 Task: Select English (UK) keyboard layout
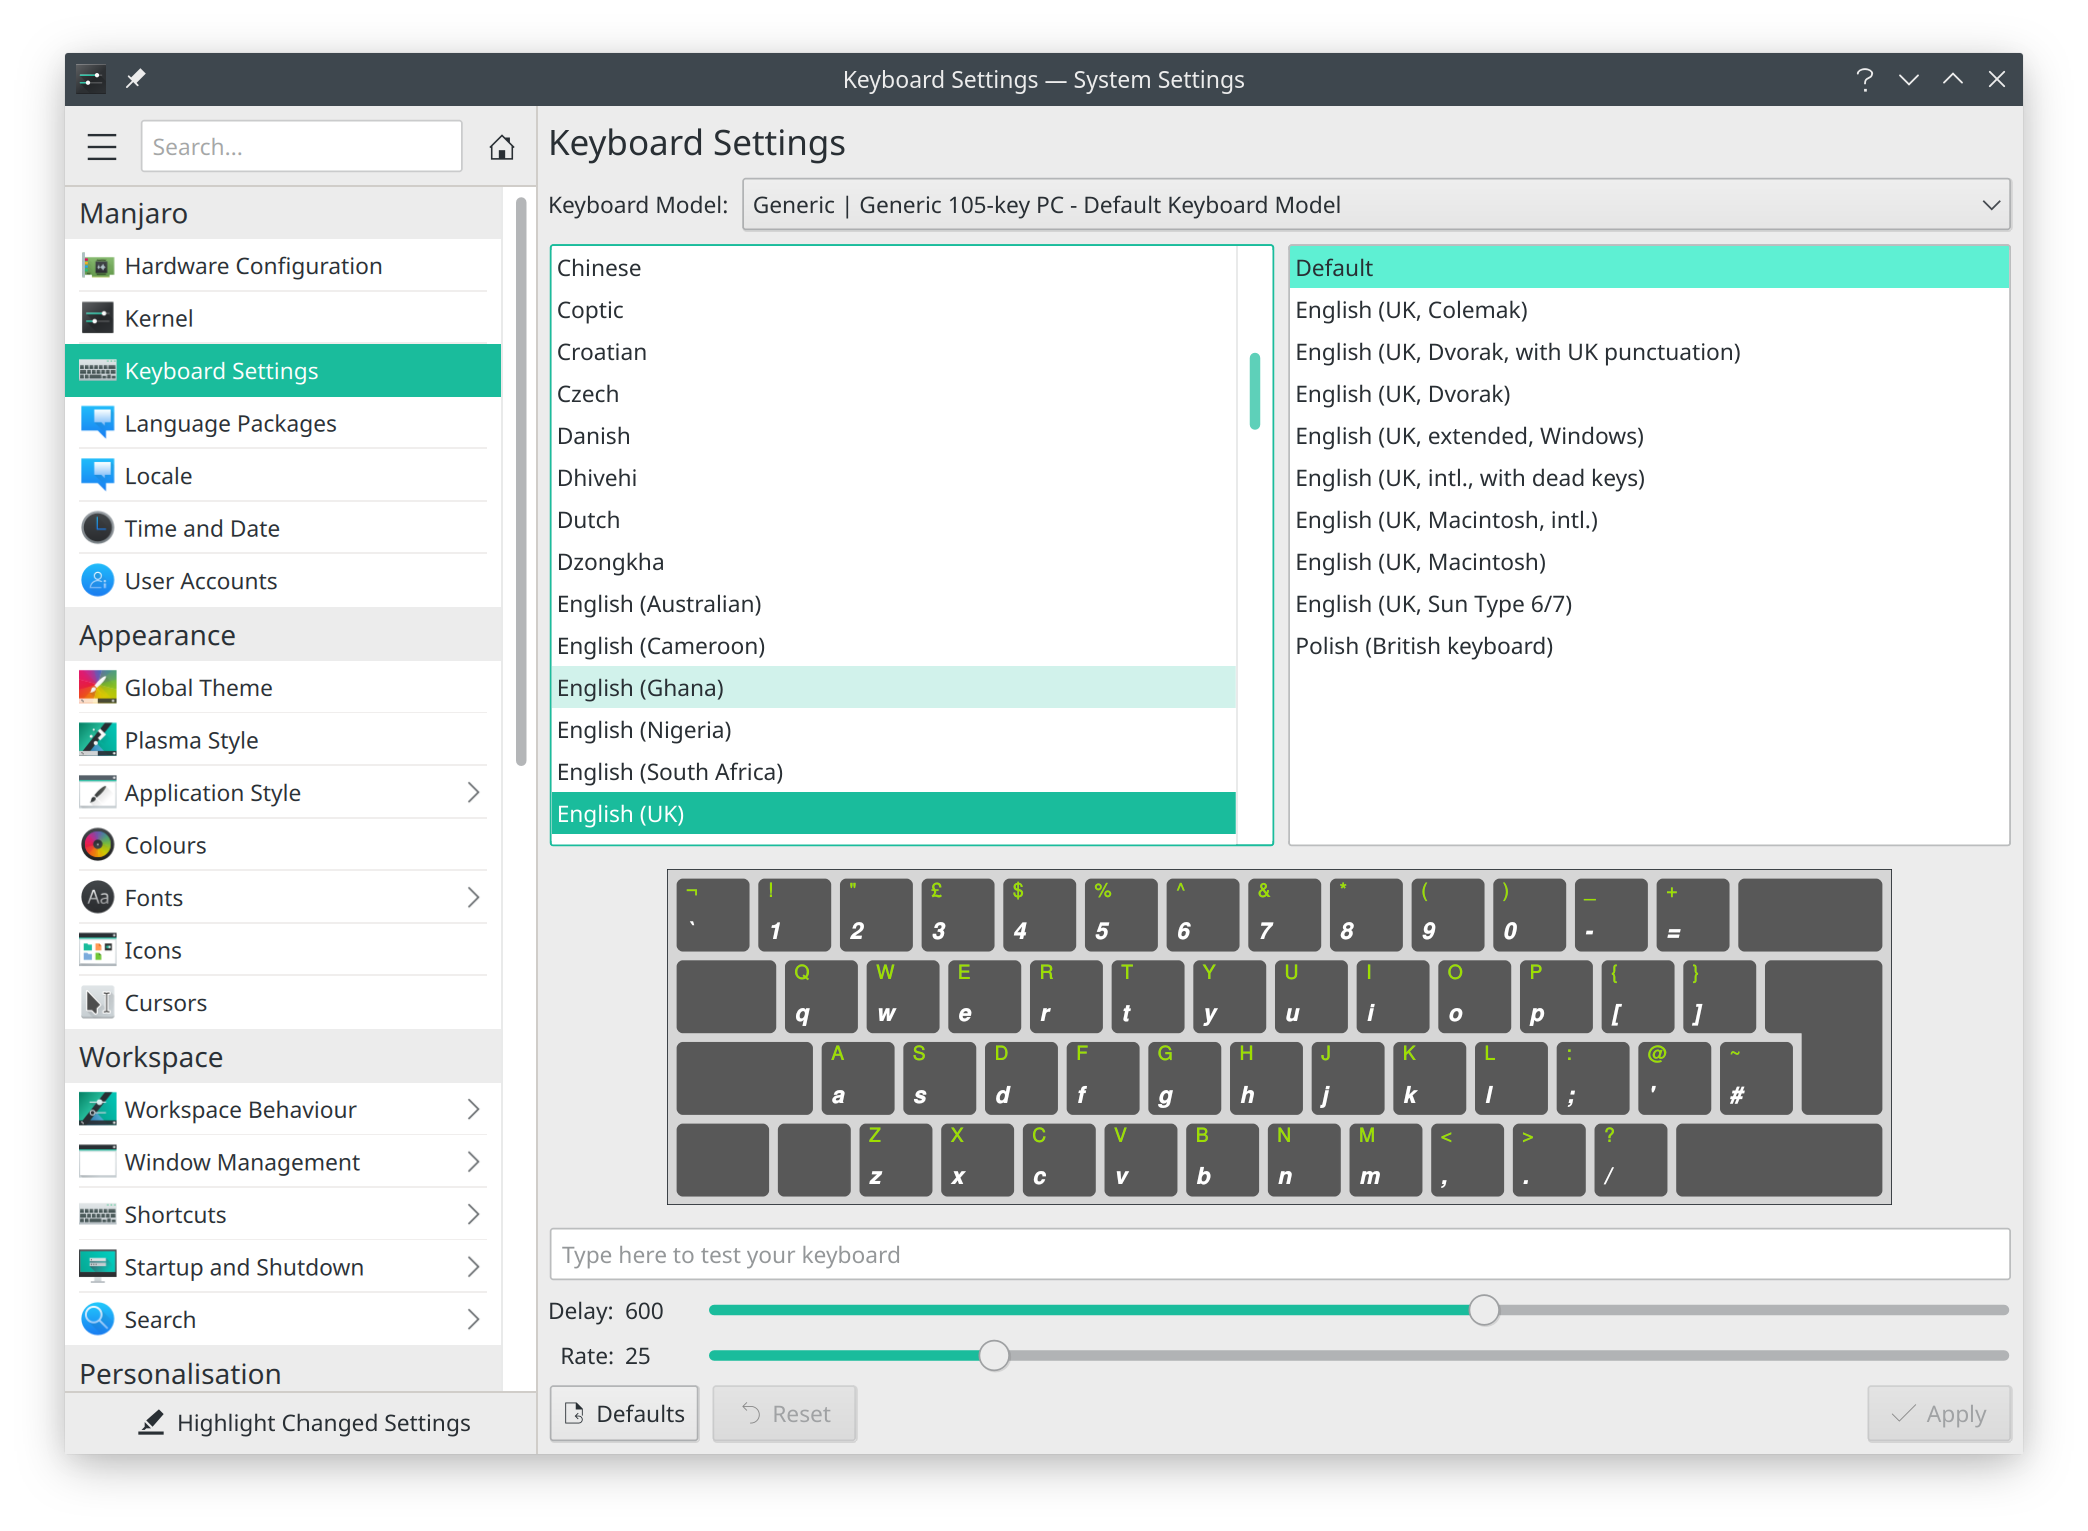click(x=900, y=813)
